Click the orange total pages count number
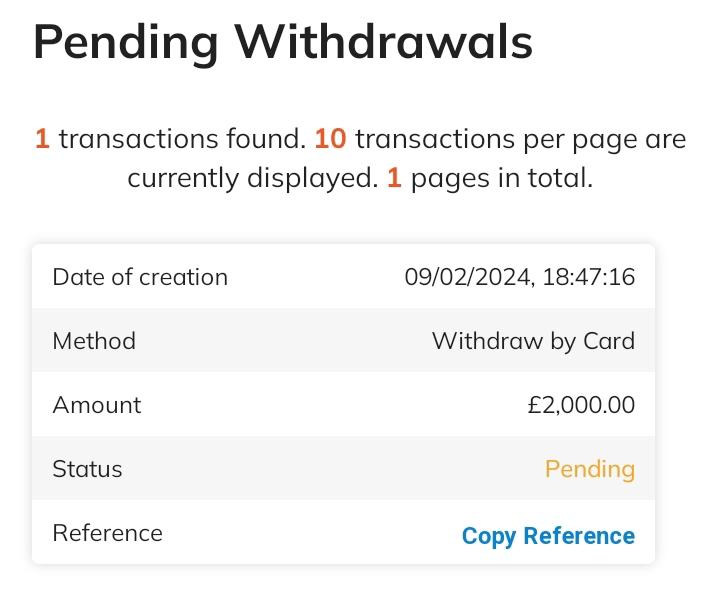The width and height of the screenshot is (714, 593). pos(394,179)
